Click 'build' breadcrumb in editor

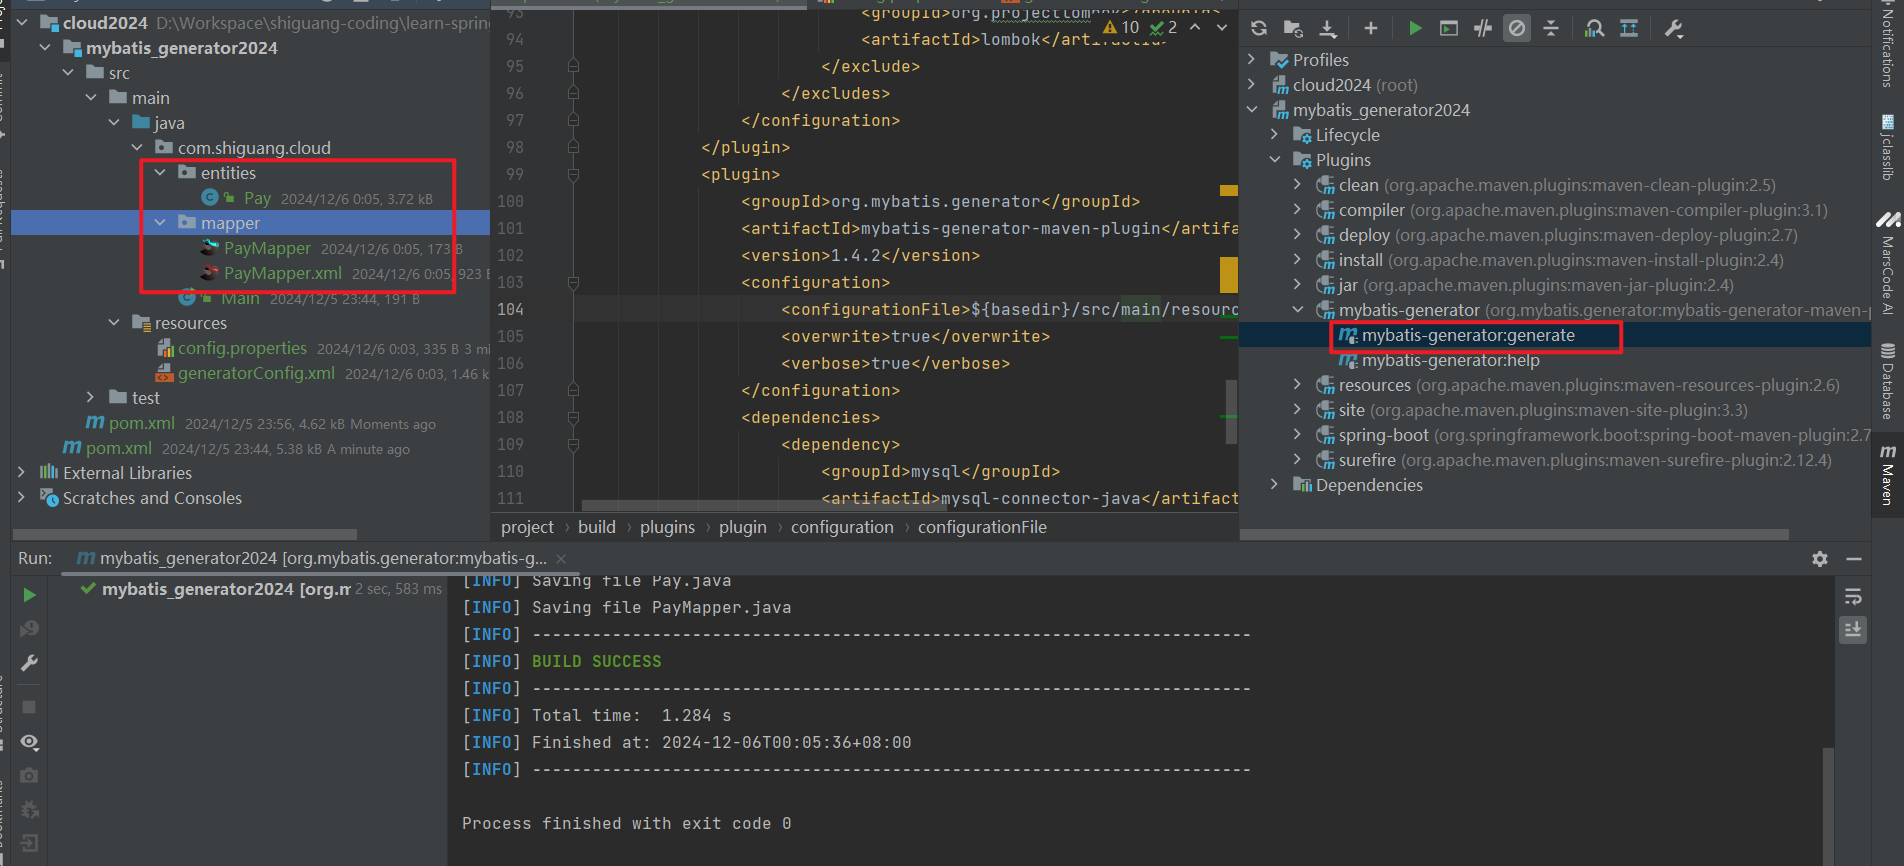coord(597,527)
